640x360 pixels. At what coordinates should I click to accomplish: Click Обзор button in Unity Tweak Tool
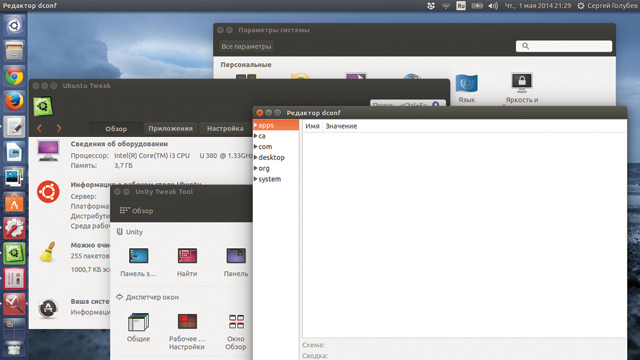click(136, 211)
